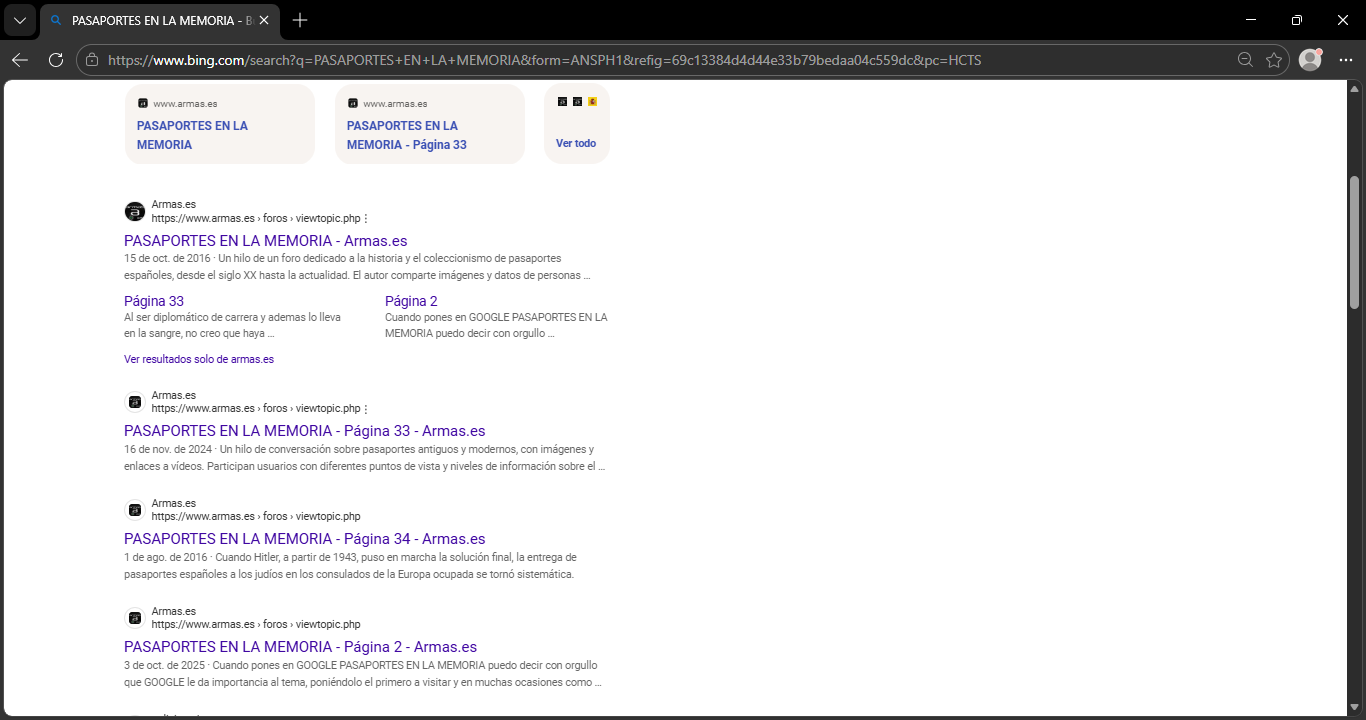Open new tab with plus icon
The image size is (1366, 720).
[300, 20]
